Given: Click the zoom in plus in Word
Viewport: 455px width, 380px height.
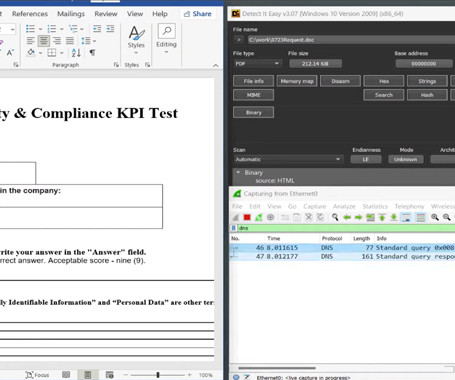Looking at the screenshot, I should (189, 375).
